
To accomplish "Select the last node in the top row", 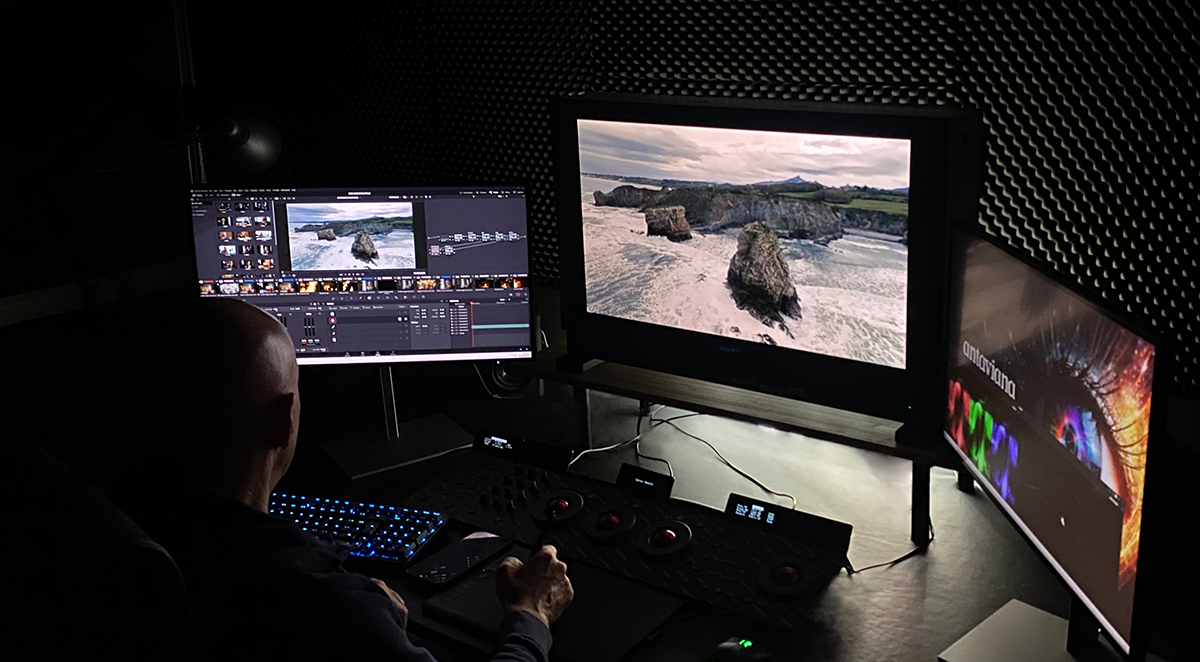I will tap(512, 236).
